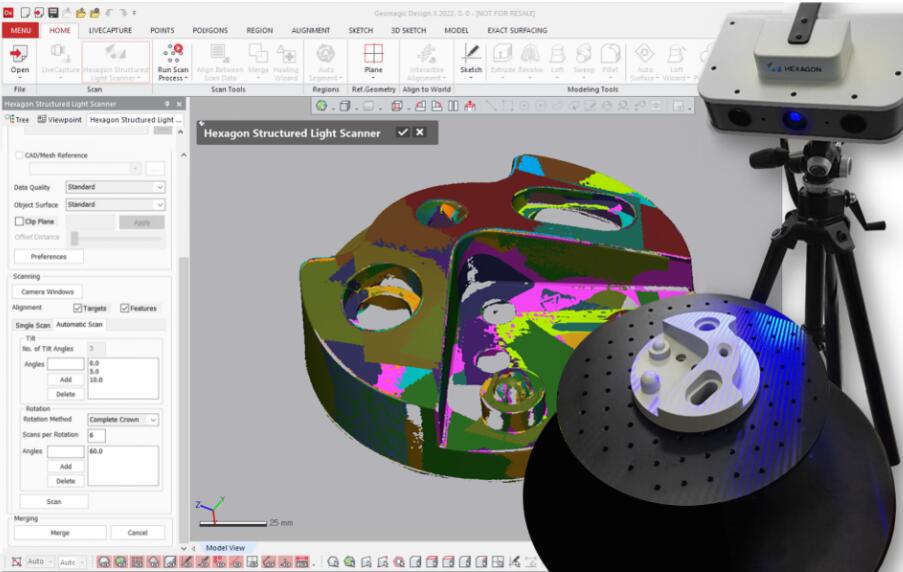The height and width of the screenshot is (572, 903).
Task: Click the selection mode icon at the bottom-left corner
Action: coord(17,562)
